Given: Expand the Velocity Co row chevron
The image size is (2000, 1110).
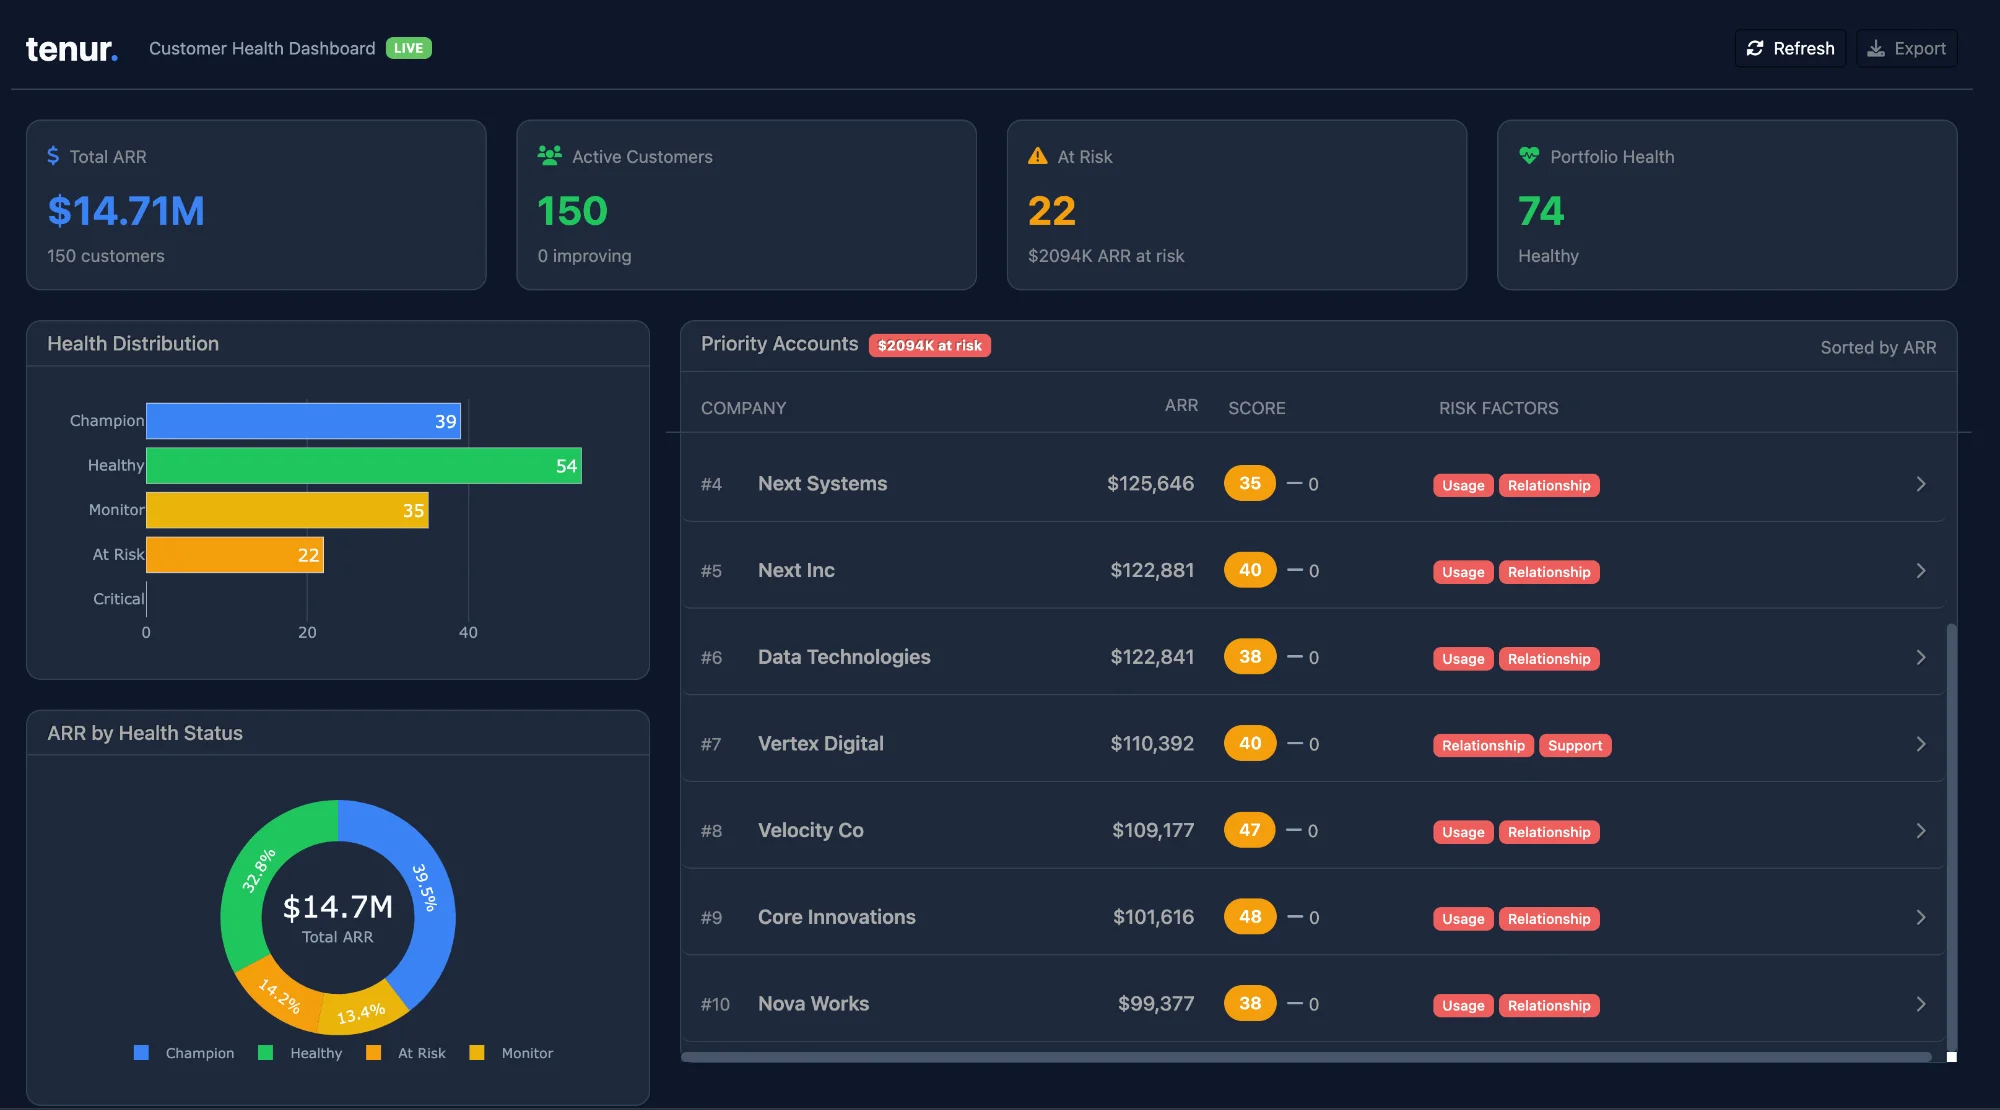Looking at the screenshot, I should pos(1921,830).
